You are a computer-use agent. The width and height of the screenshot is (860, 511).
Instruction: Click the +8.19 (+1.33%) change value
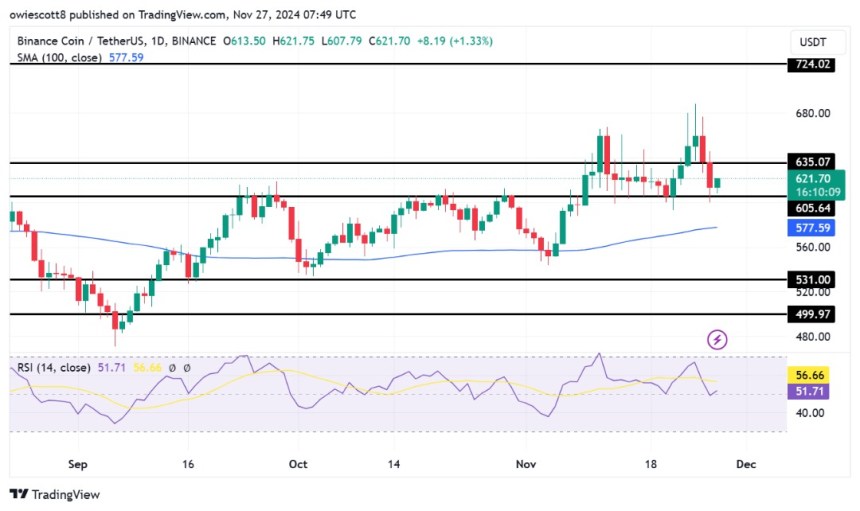[455, 41]
